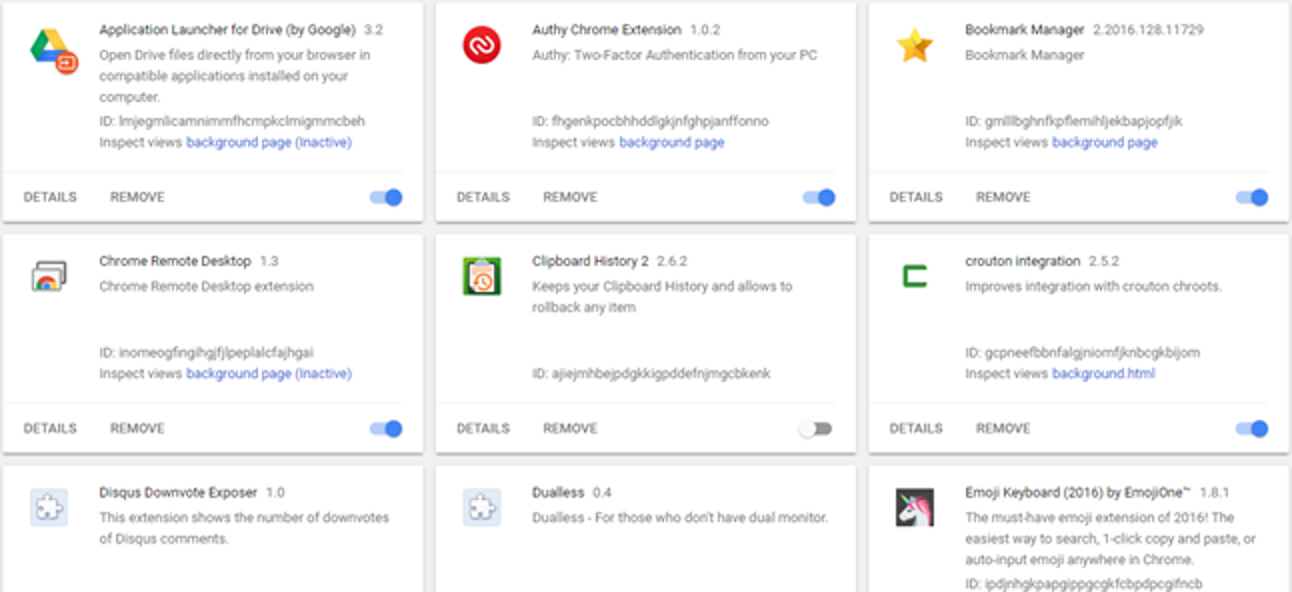The width and height of the screenshot is (1292, 592).
Task: Remove the Bookmark Manager extension
Action: click(x=1003, y=197)
